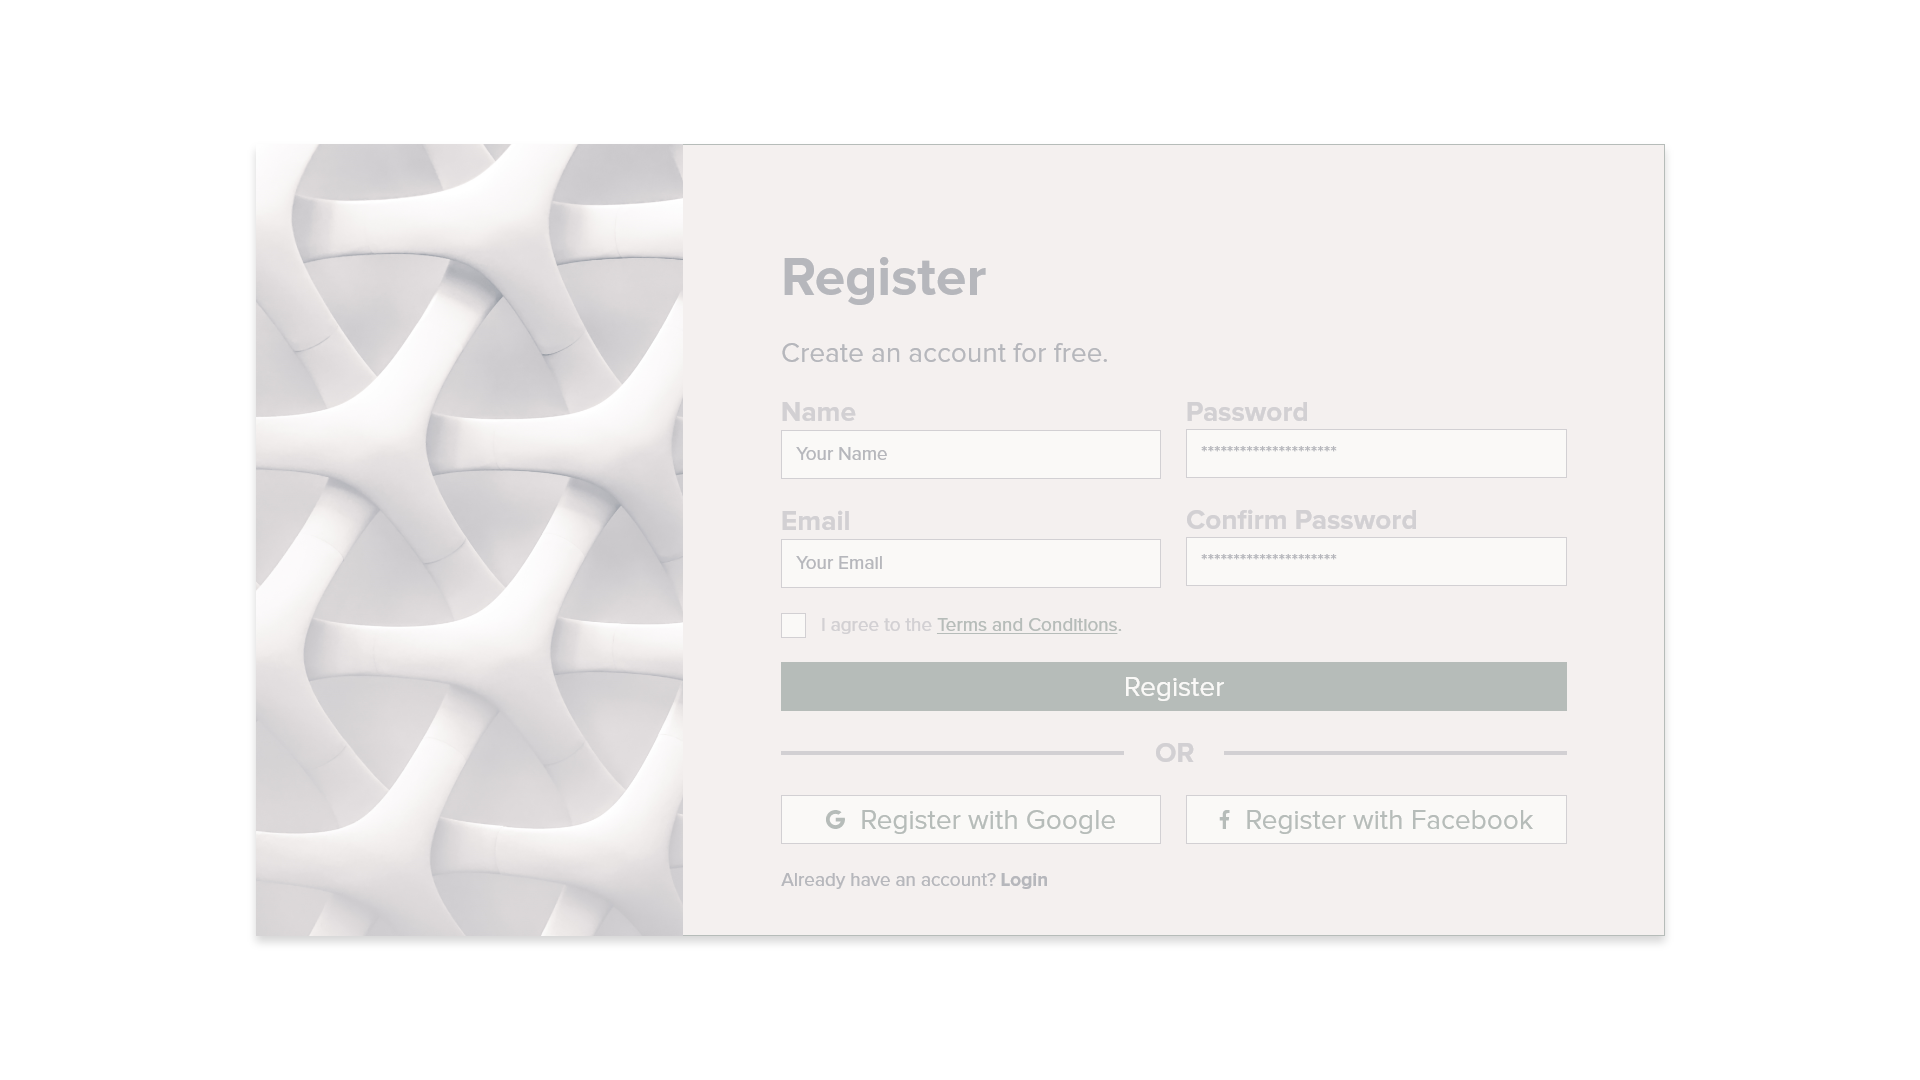Click inside the Your Name input field
The image size is (1920, 1080).
click(x=969, y=454)
